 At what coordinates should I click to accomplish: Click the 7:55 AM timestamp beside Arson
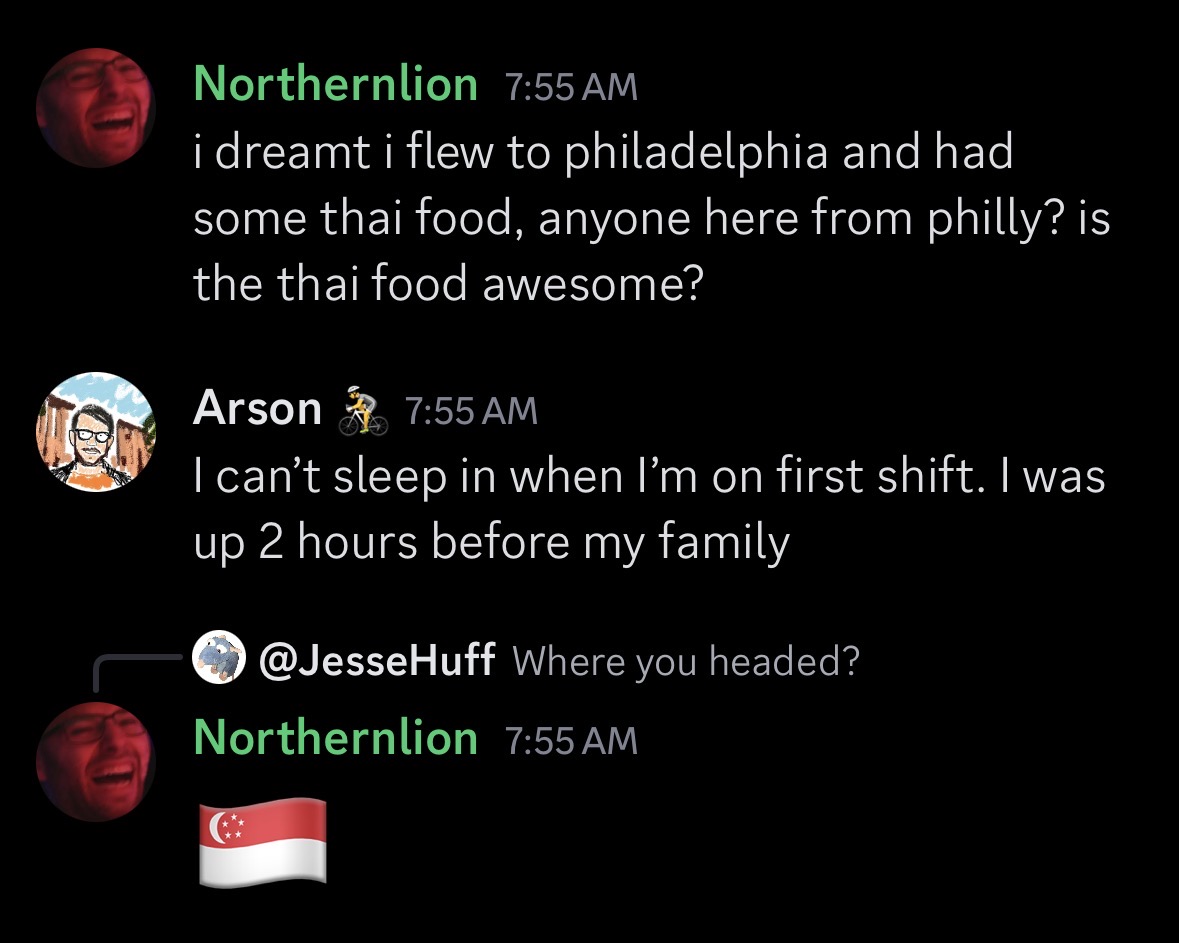coord(471,411)
